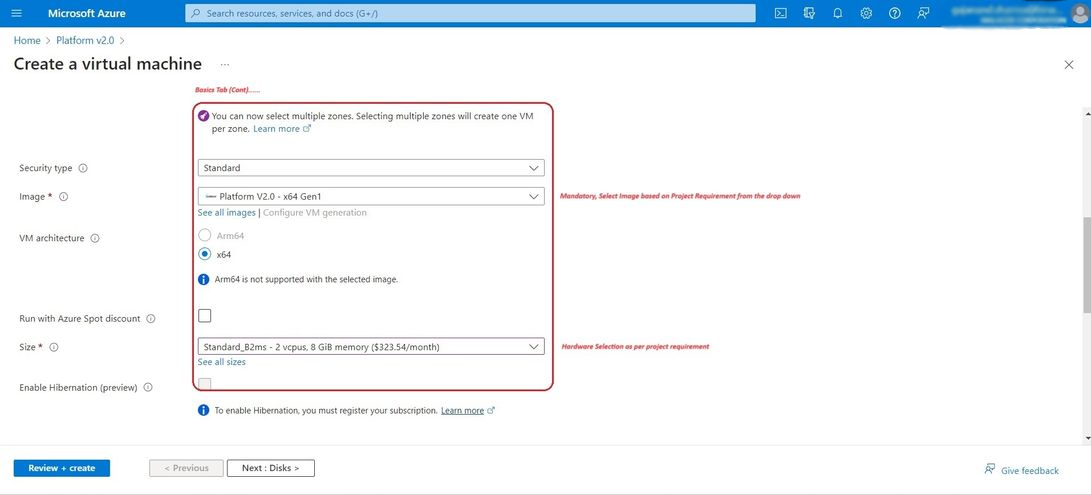
Task: Click the magnifier icon in search box
Action: (196, 13)
